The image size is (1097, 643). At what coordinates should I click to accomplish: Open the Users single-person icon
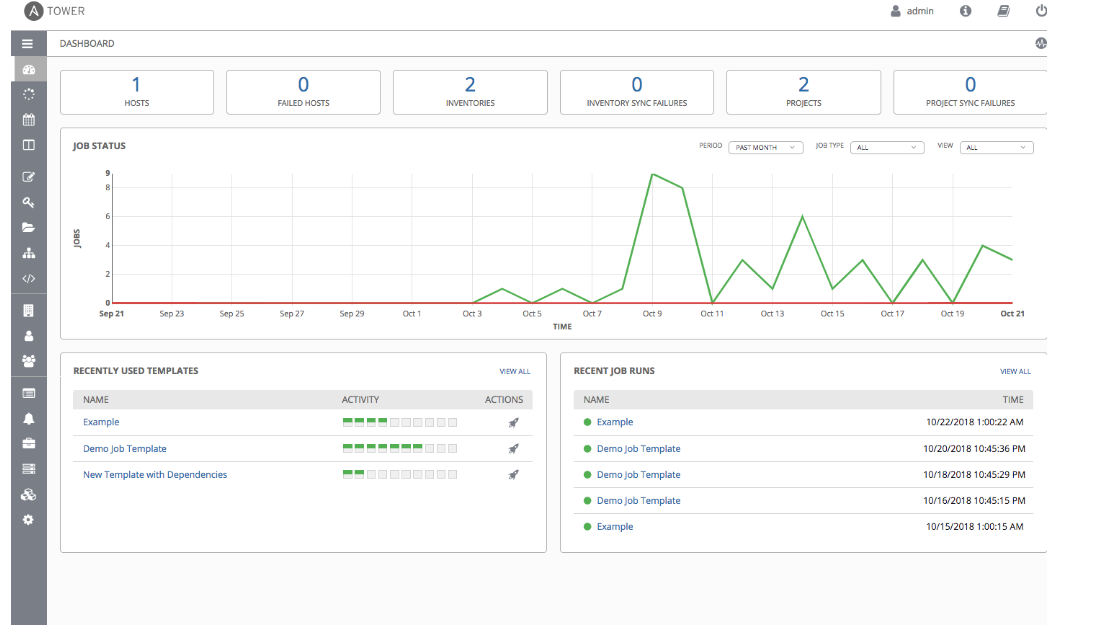point(29,336)
